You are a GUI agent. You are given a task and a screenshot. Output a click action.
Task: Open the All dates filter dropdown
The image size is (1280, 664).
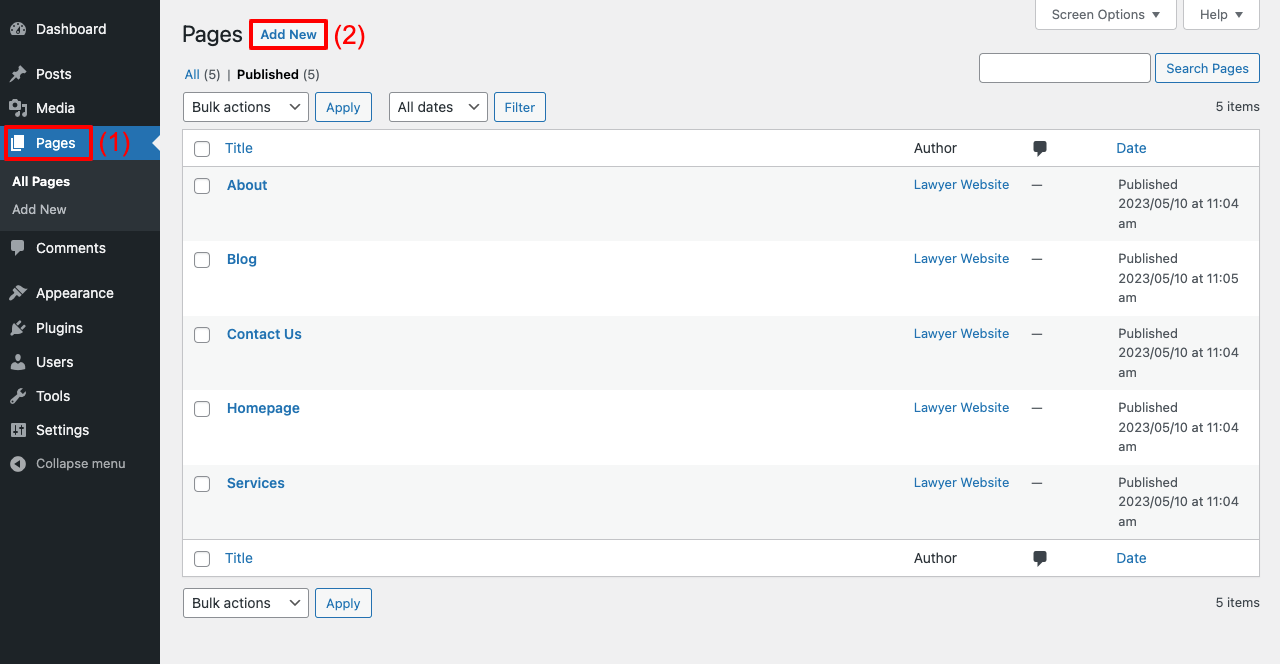(x=438, y=107)
